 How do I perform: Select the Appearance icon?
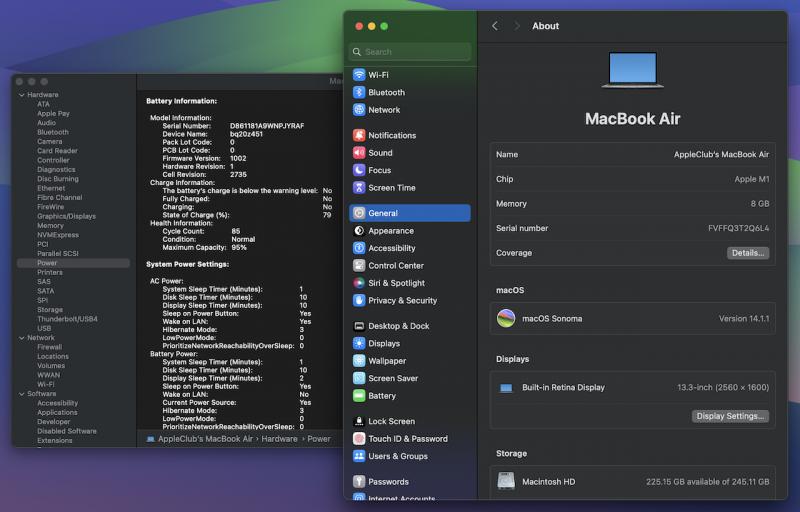[359, 231]
